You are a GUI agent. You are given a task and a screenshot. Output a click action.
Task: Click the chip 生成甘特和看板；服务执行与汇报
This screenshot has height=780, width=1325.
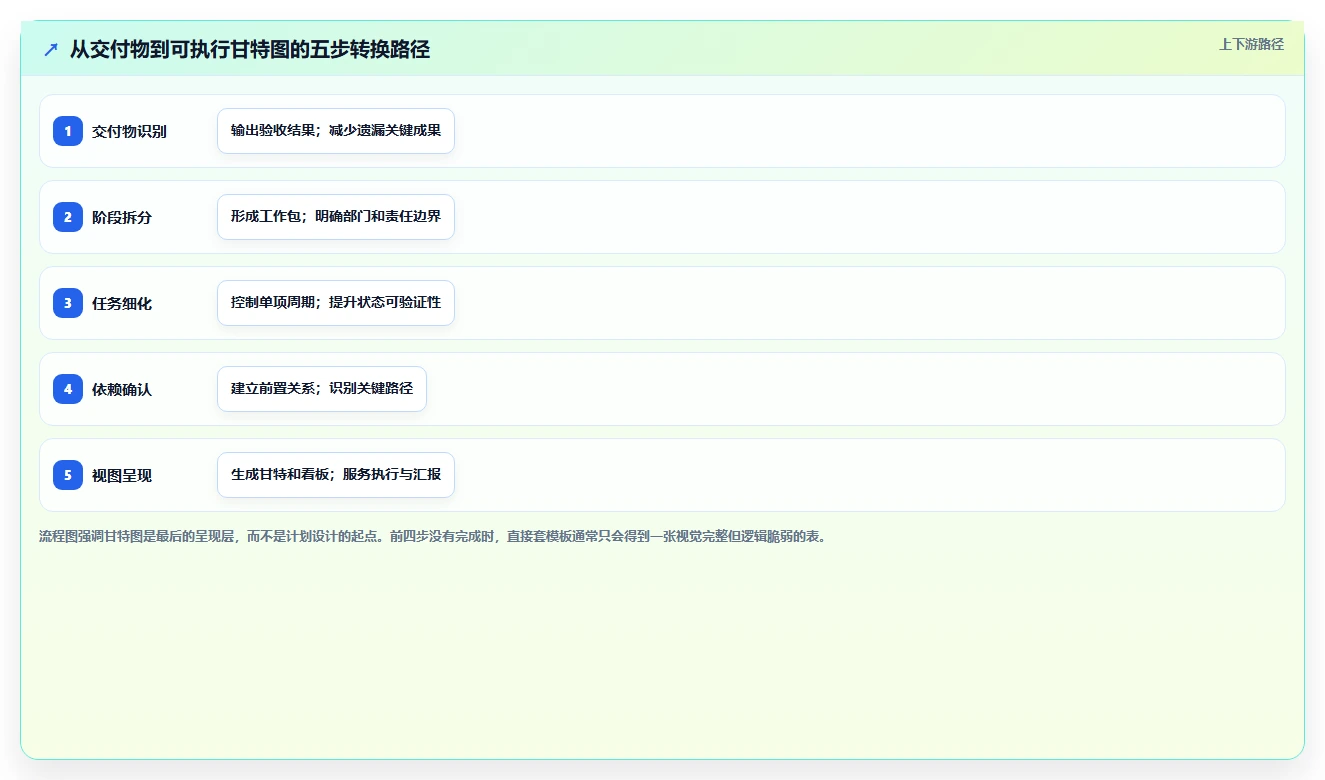click(x=336, y=475)
